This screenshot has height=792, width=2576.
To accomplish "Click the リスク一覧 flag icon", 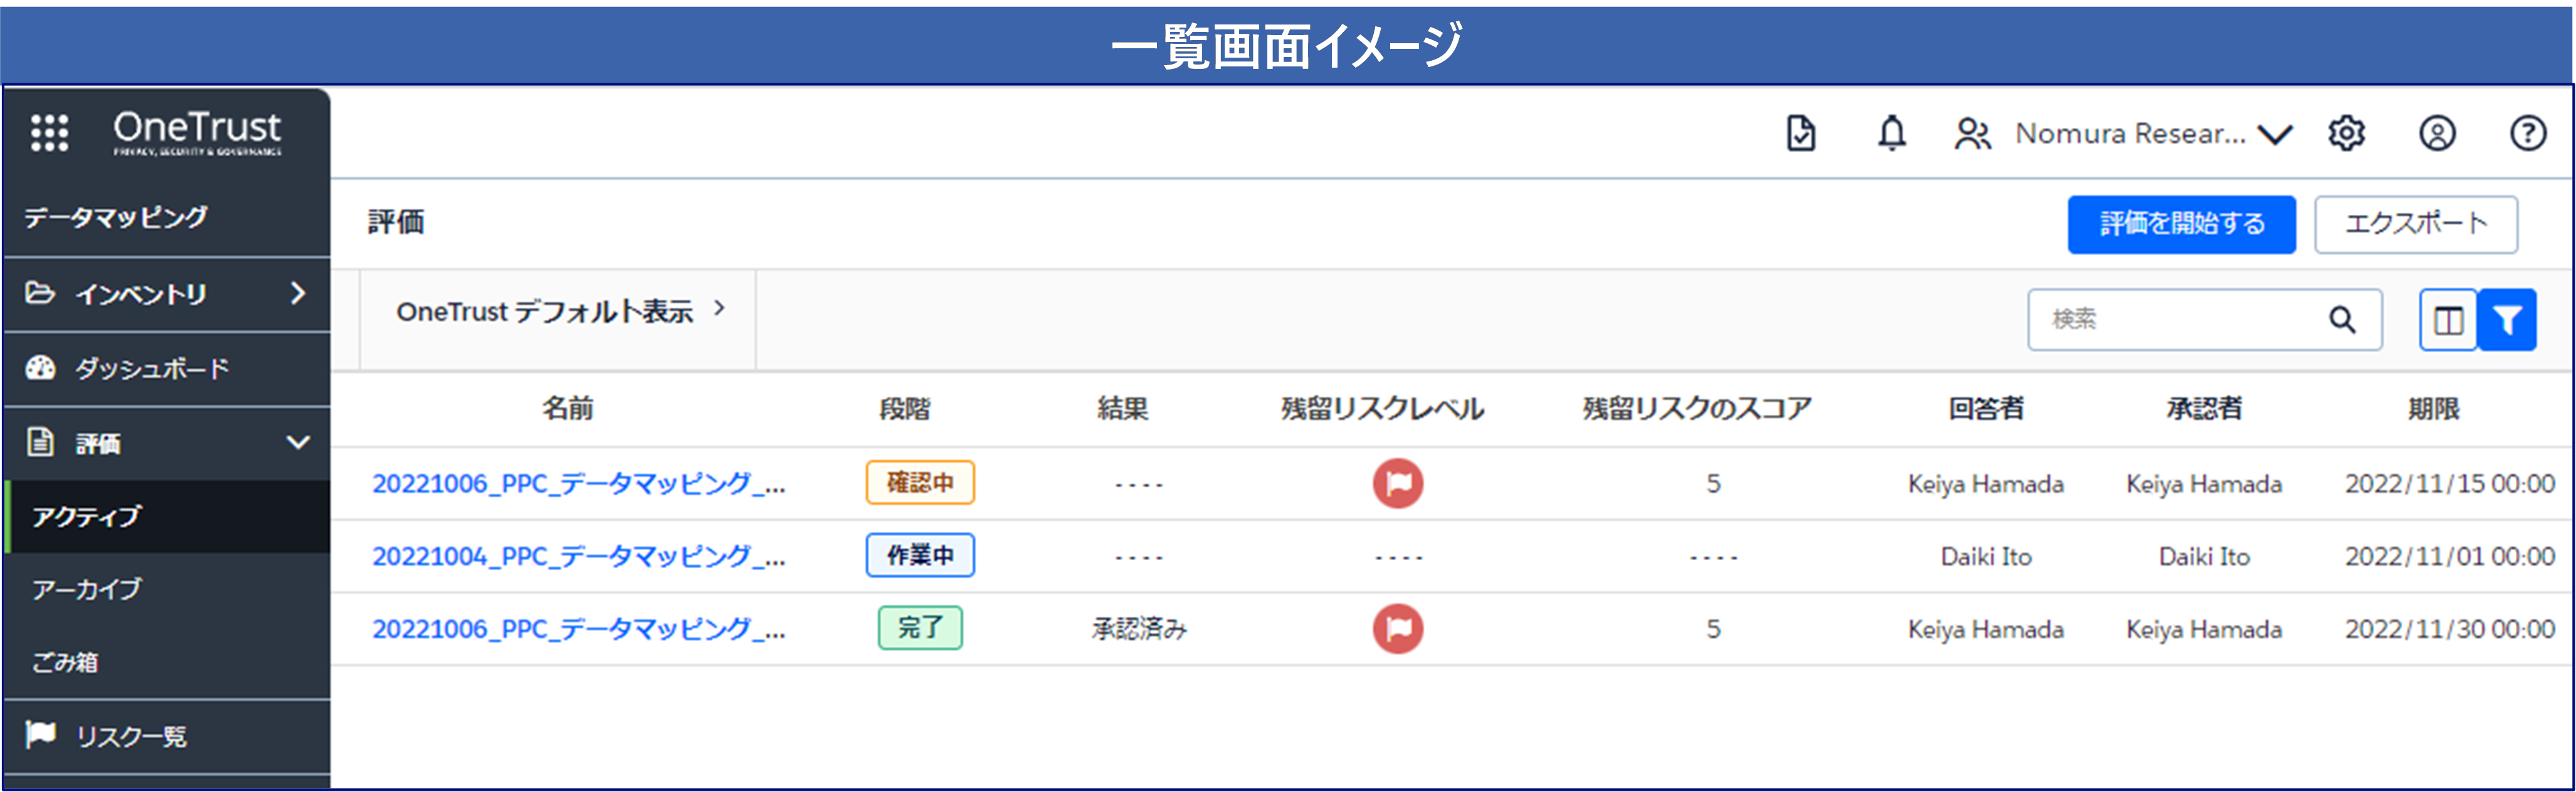I will point(40,735).
